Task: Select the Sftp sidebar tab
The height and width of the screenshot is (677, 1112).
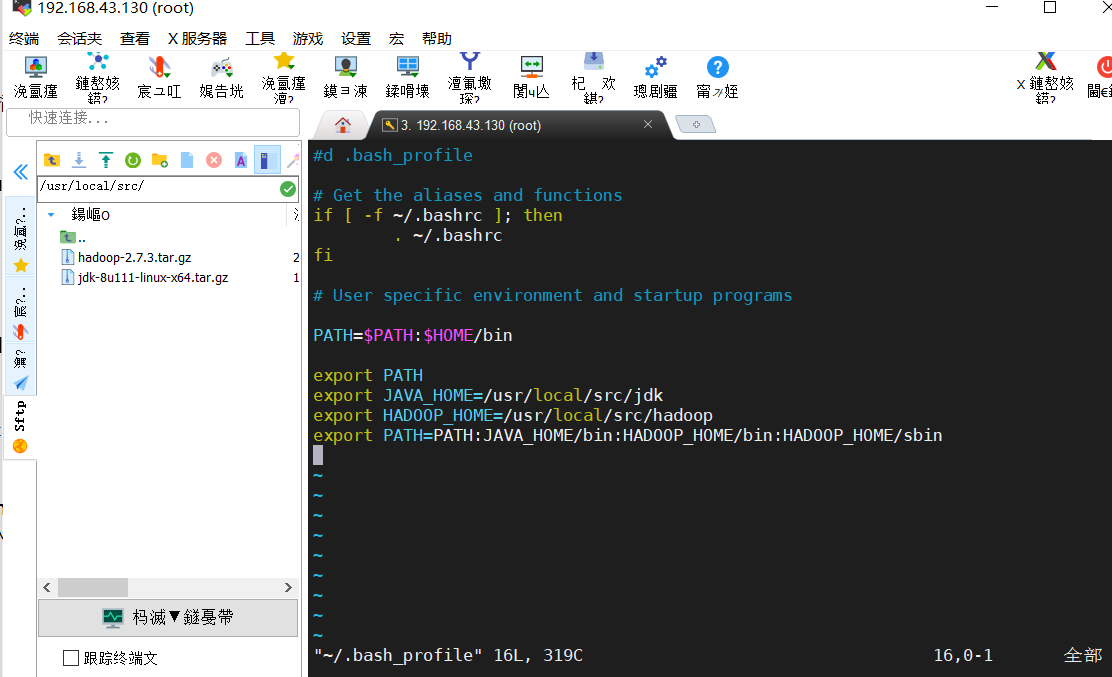Action: click(x=20, y=427)
